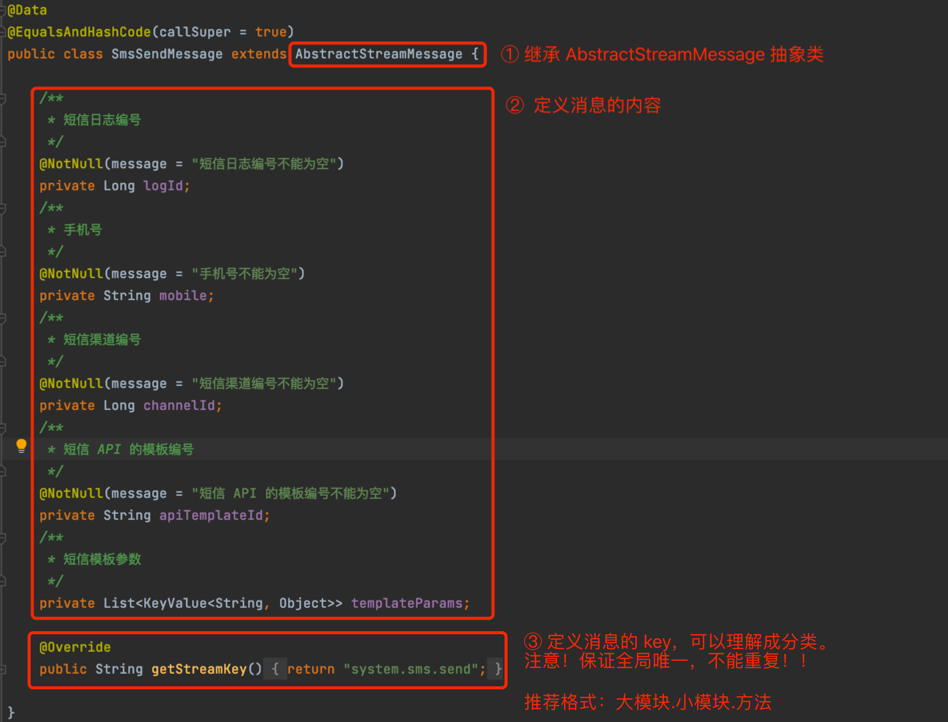
Task: Collapse the comment block for 短信渠道编号
Action: click(3, 318)
